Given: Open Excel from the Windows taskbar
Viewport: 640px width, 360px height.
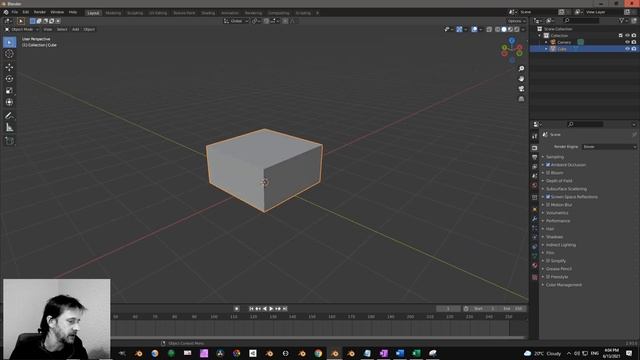Looking at the screenshot, I should (x=416, y=353).
